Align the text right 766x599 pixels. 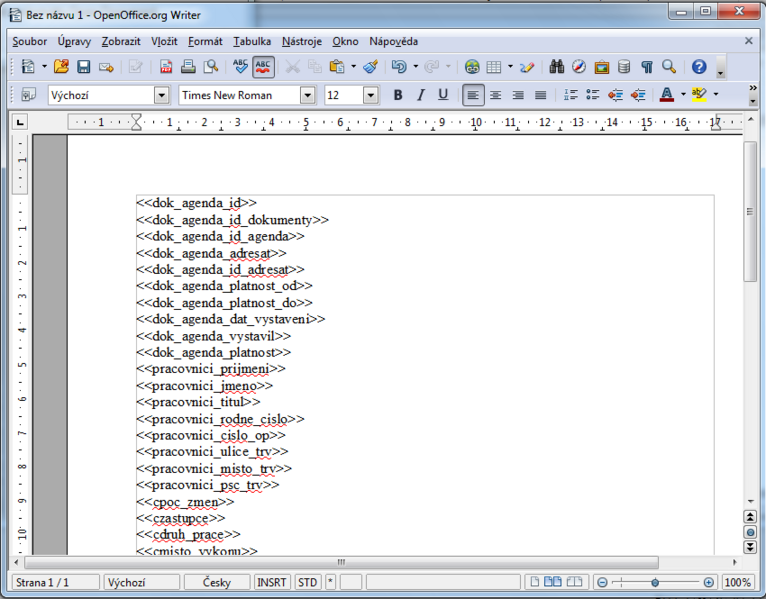(518, 95)
